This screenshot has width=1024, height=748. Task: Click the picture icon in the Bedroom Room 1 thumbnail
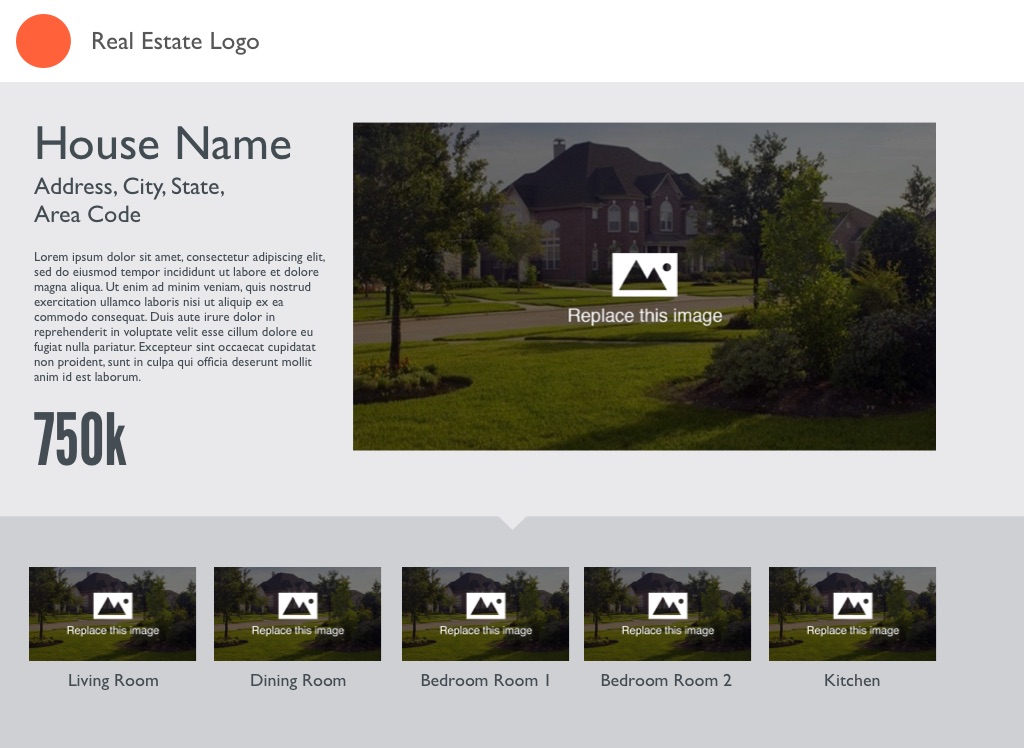point(486,606)
